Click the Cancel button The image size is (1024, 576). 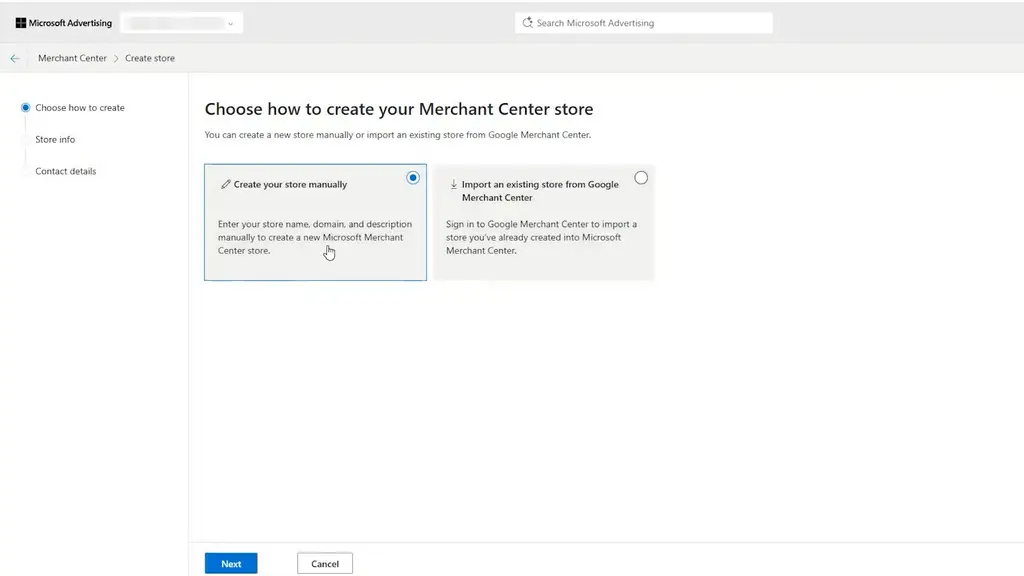pos(325,564)
